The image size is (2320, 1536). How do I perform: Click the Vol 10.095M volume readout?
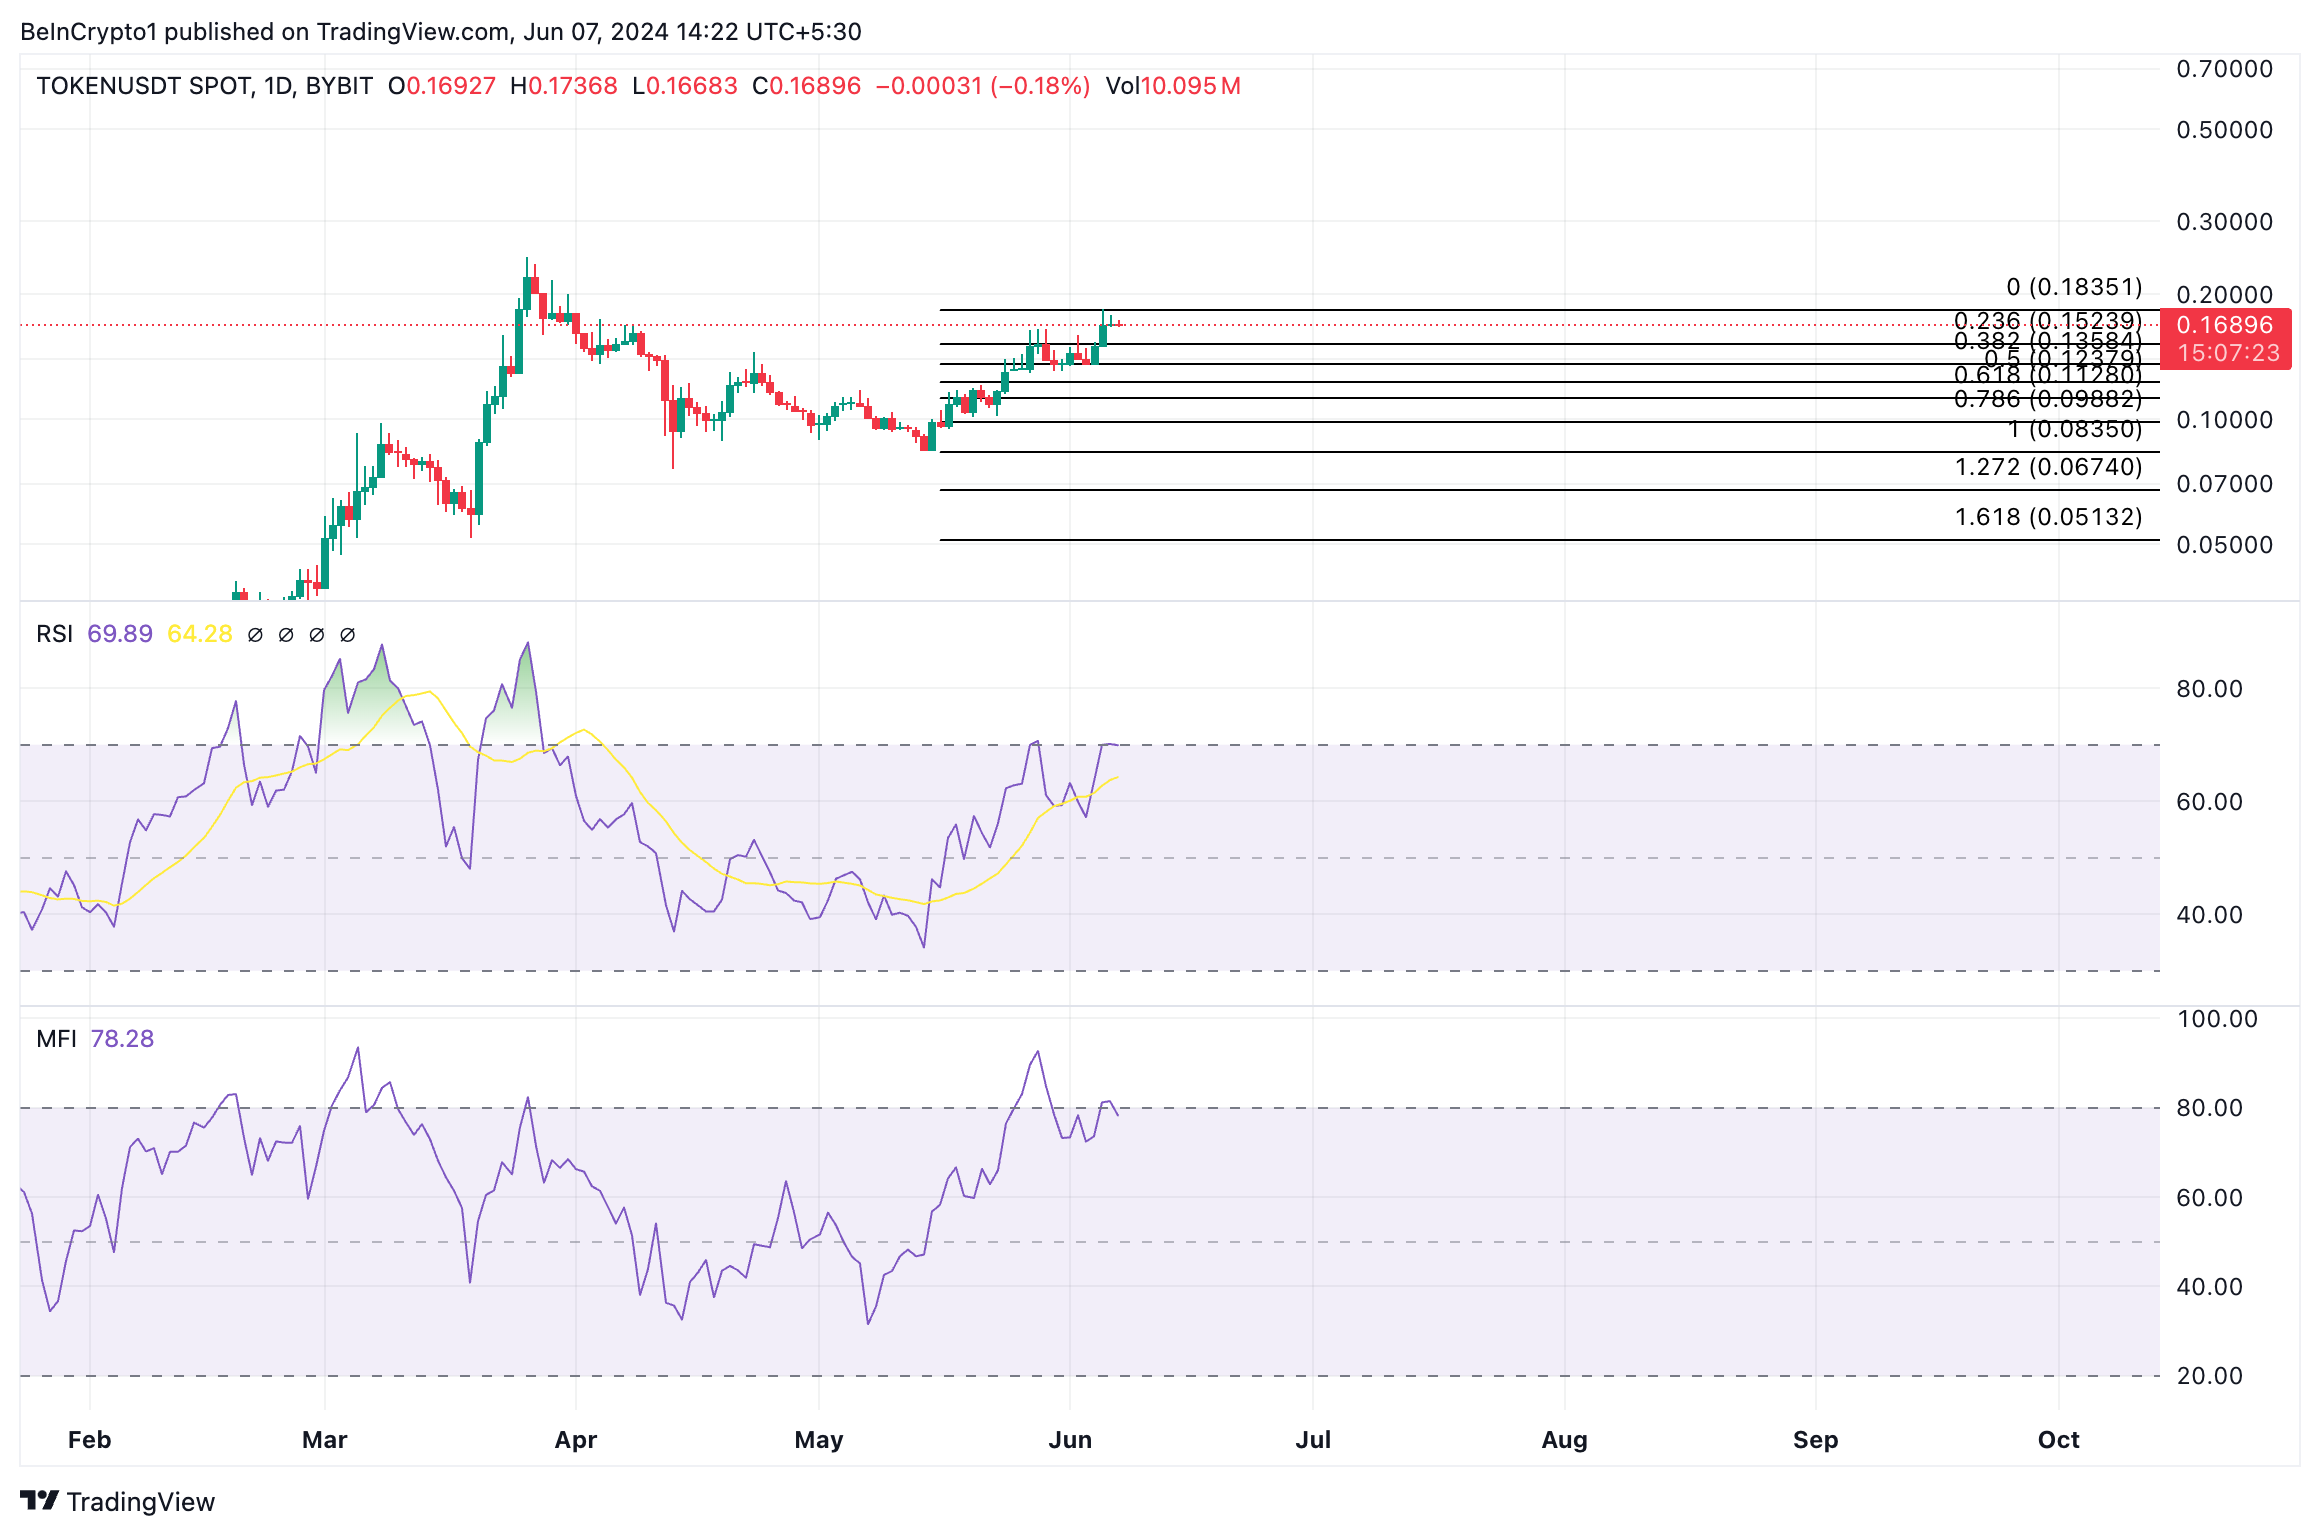tap(1172, 86)
